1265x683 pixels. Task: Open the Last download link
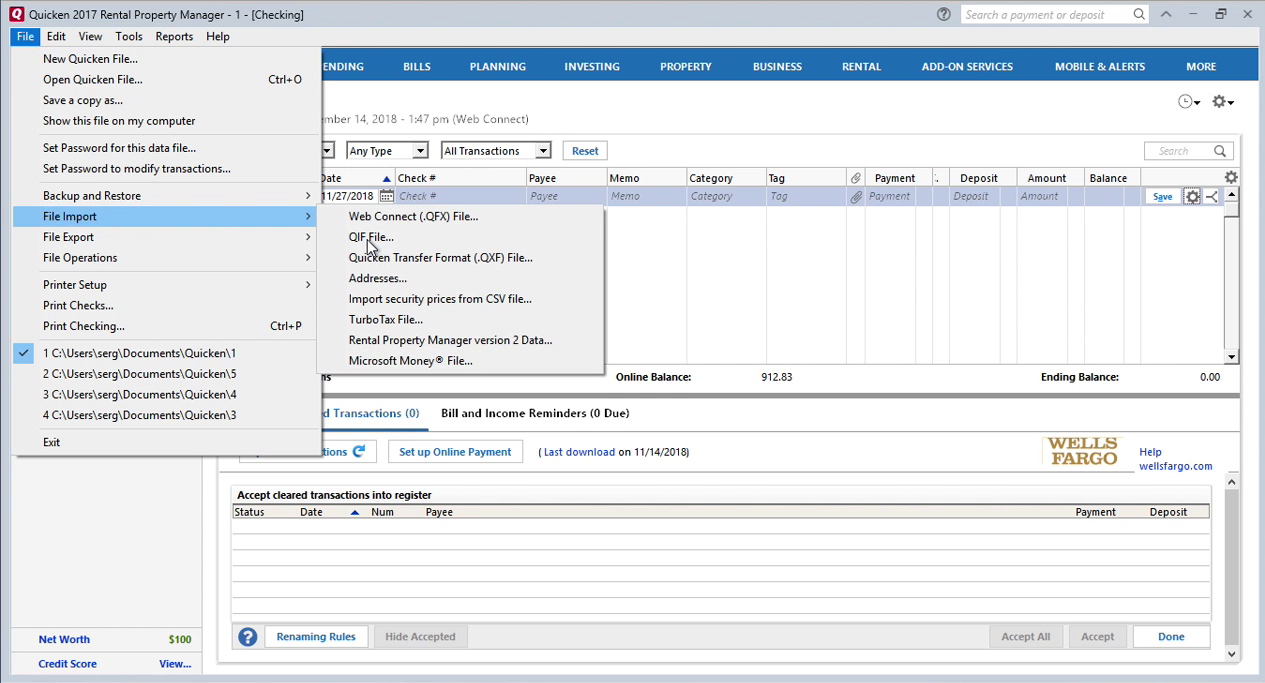point(580,452)
